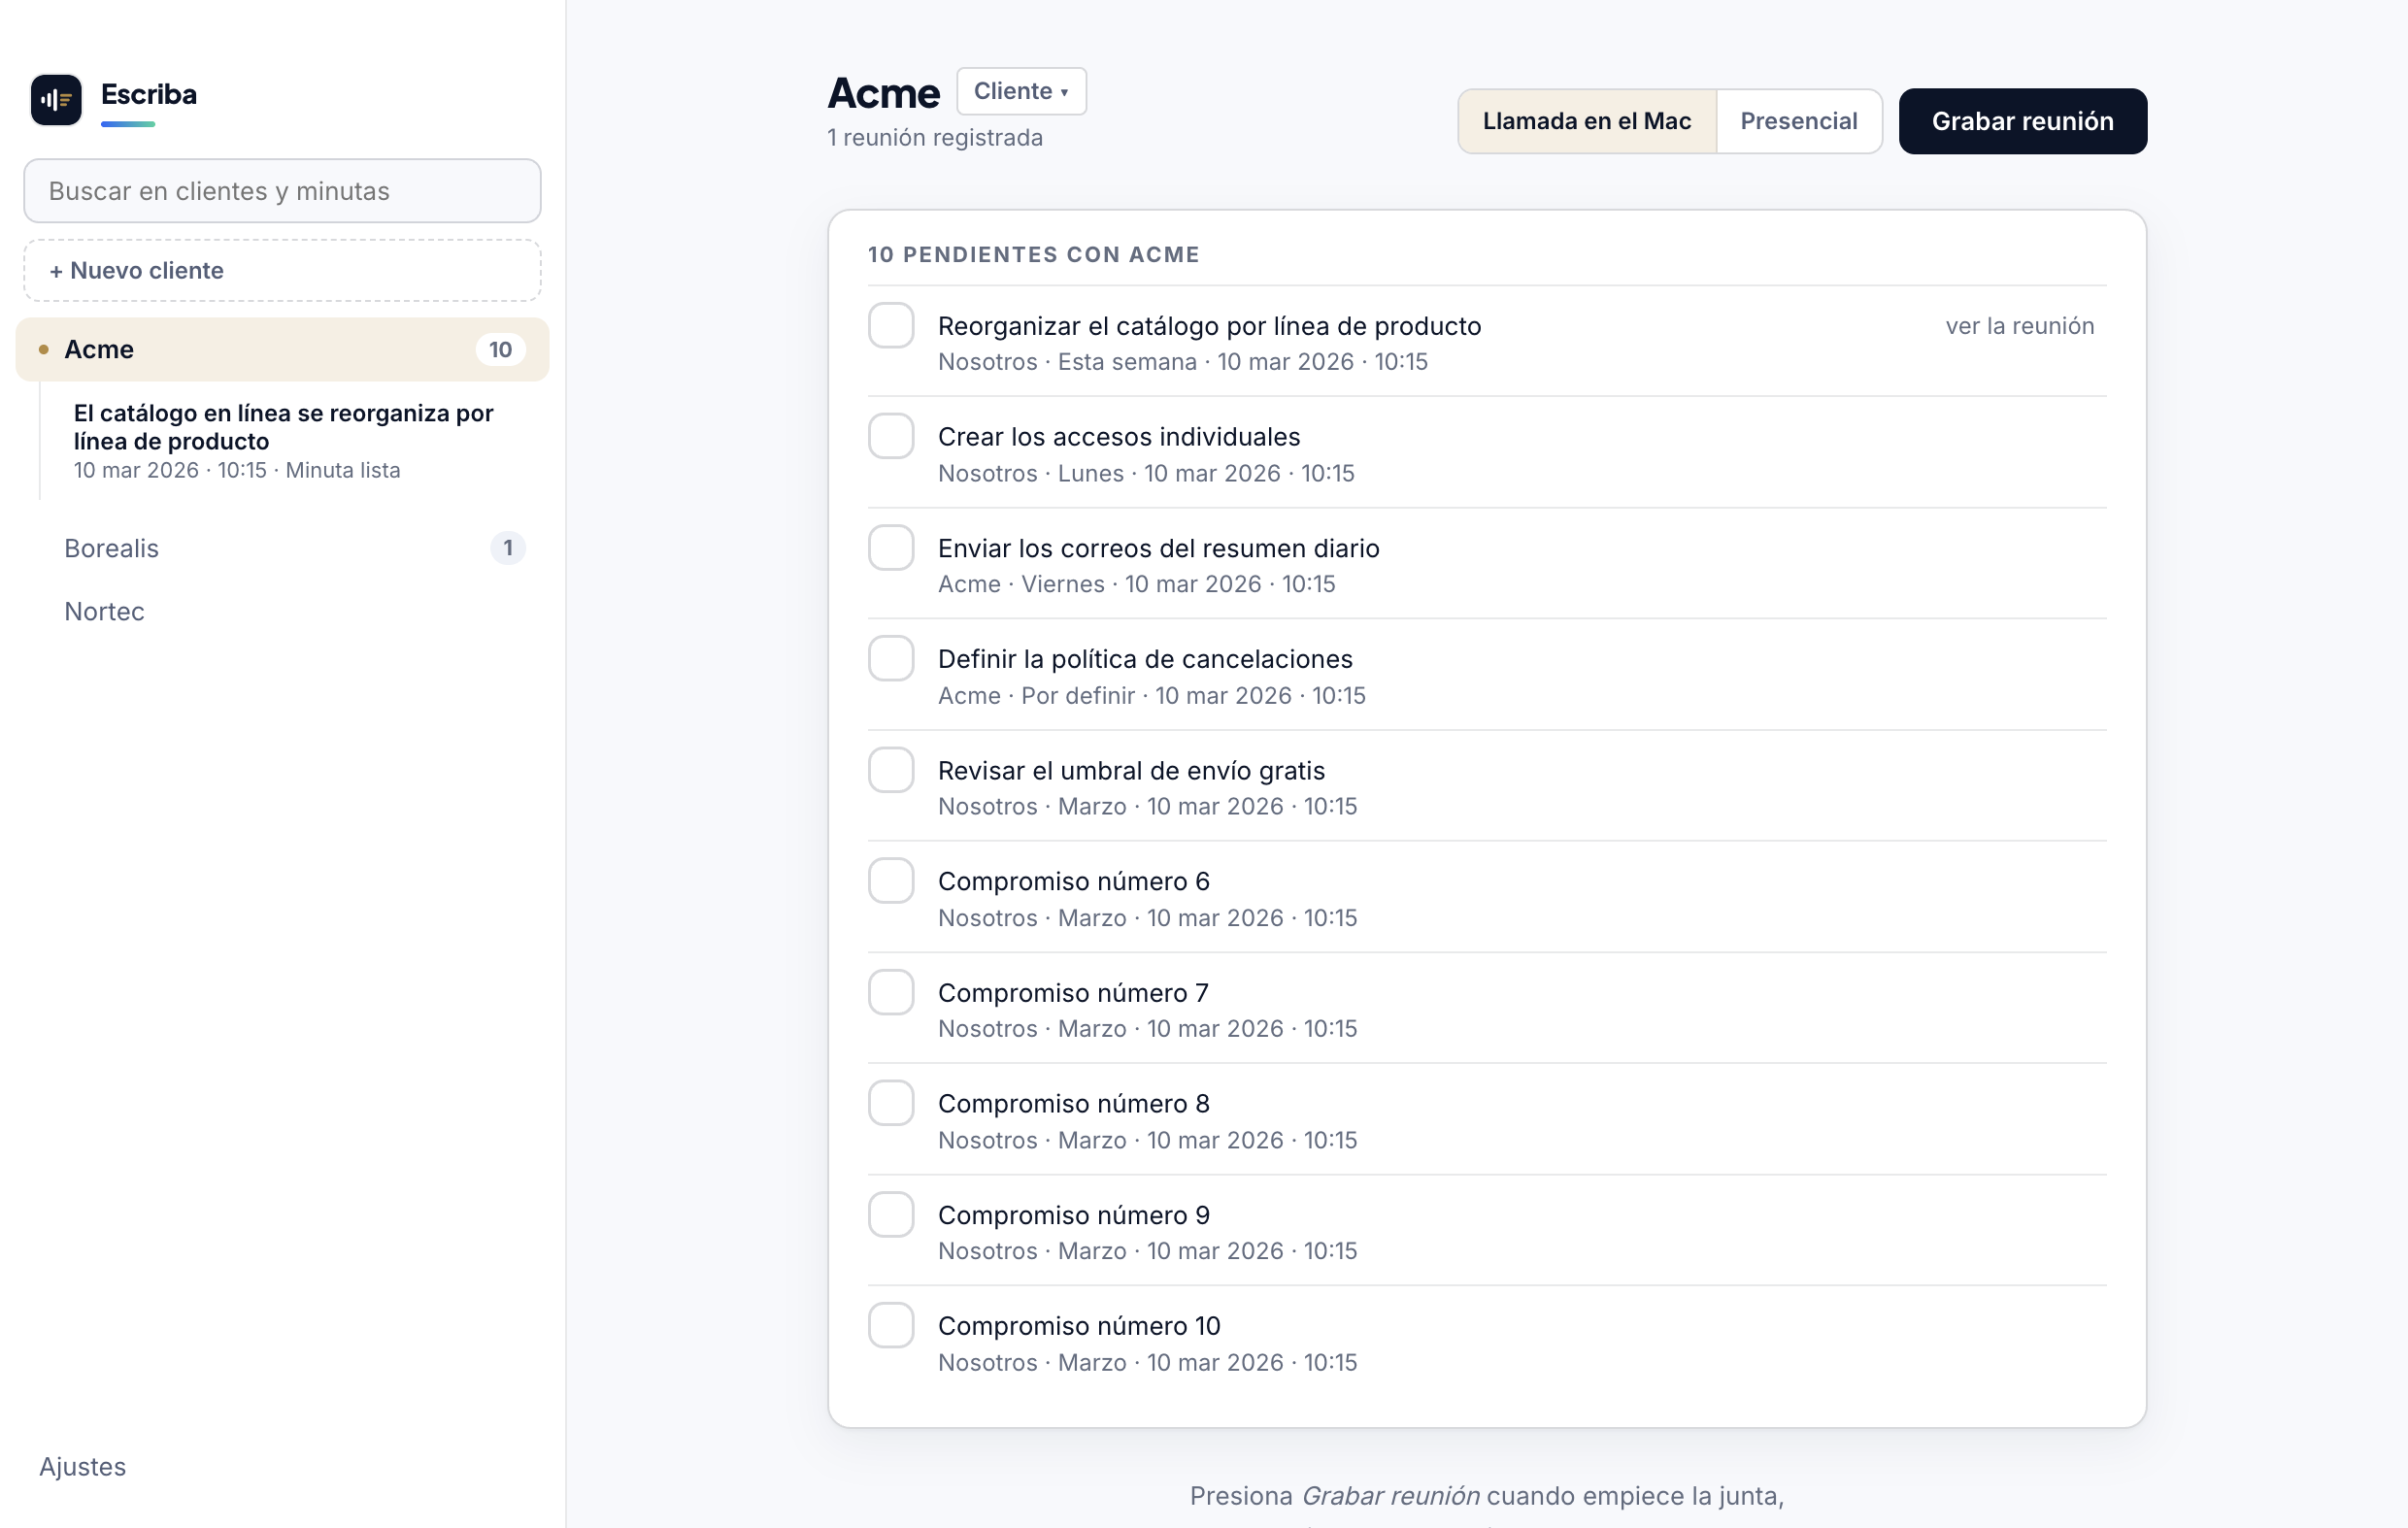Screen dimensions: 2408x1528
Task: Click the Compromiso número 10 title
Action: coord(1079,1326)
